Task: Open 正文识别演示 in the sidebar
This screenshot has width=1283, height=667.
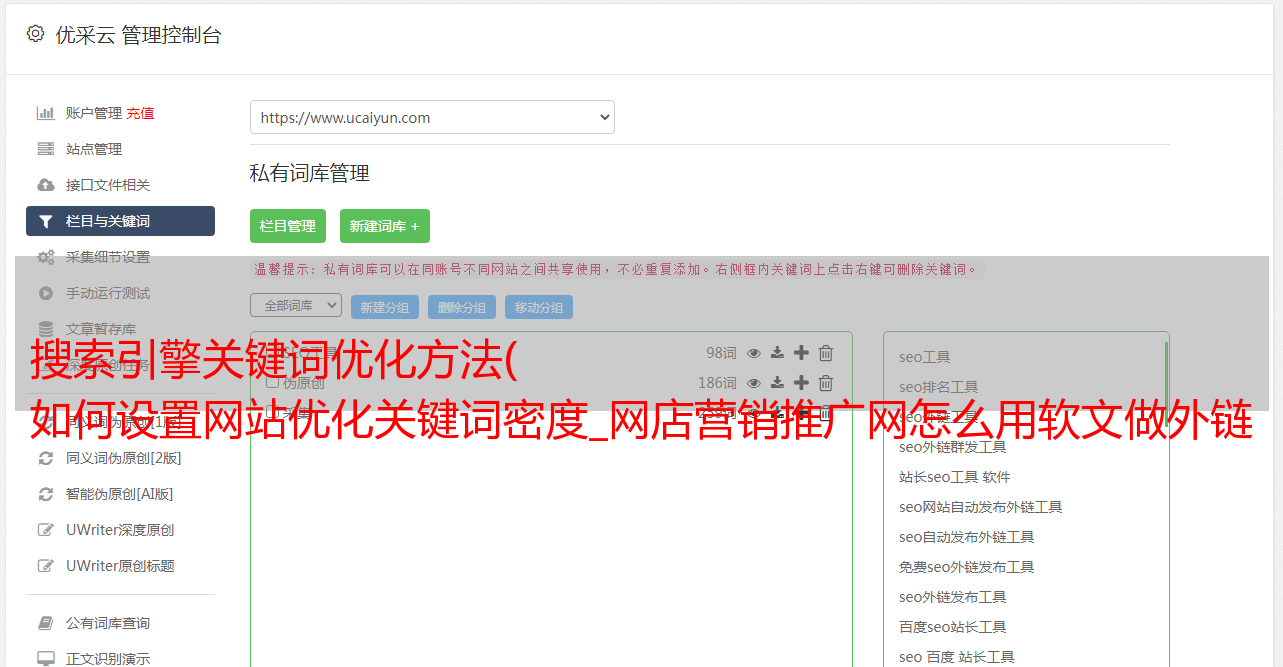Action: (x=108, y=659)
